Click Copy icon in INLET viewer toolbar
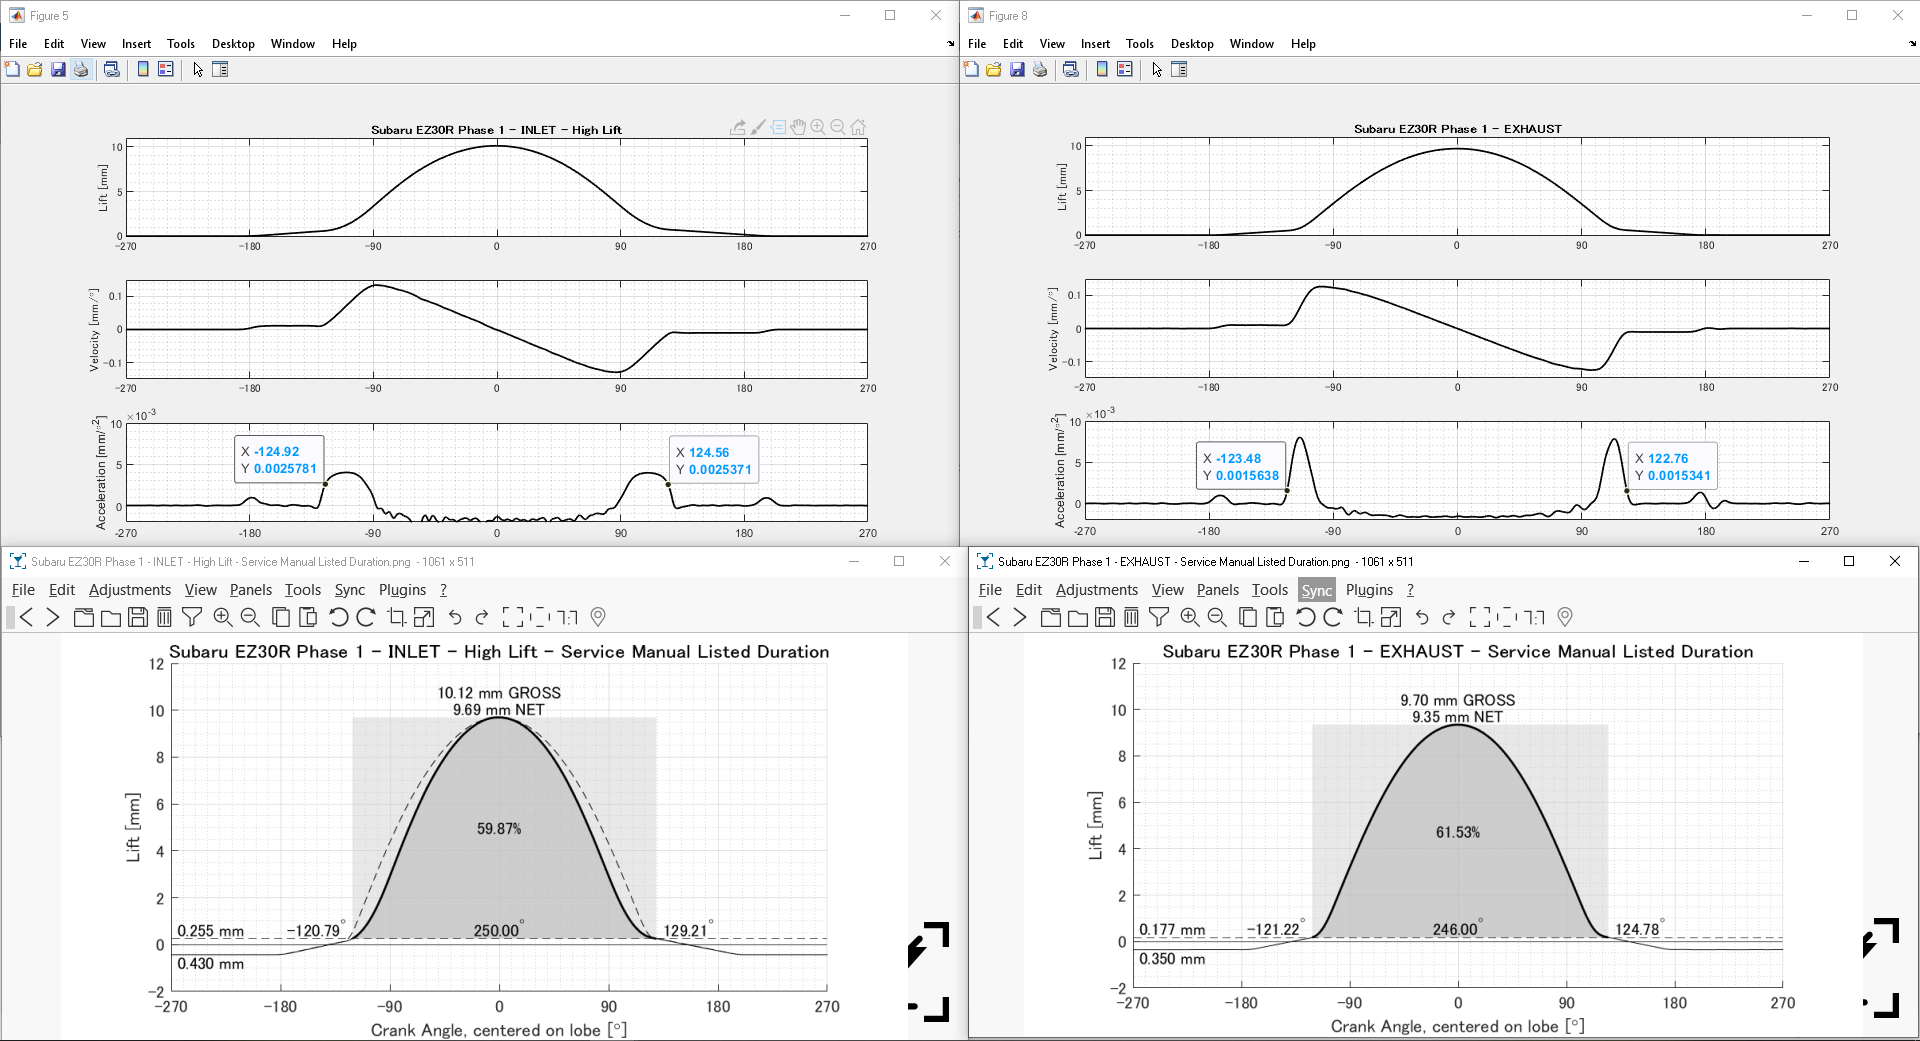 [x=281, y=617]
